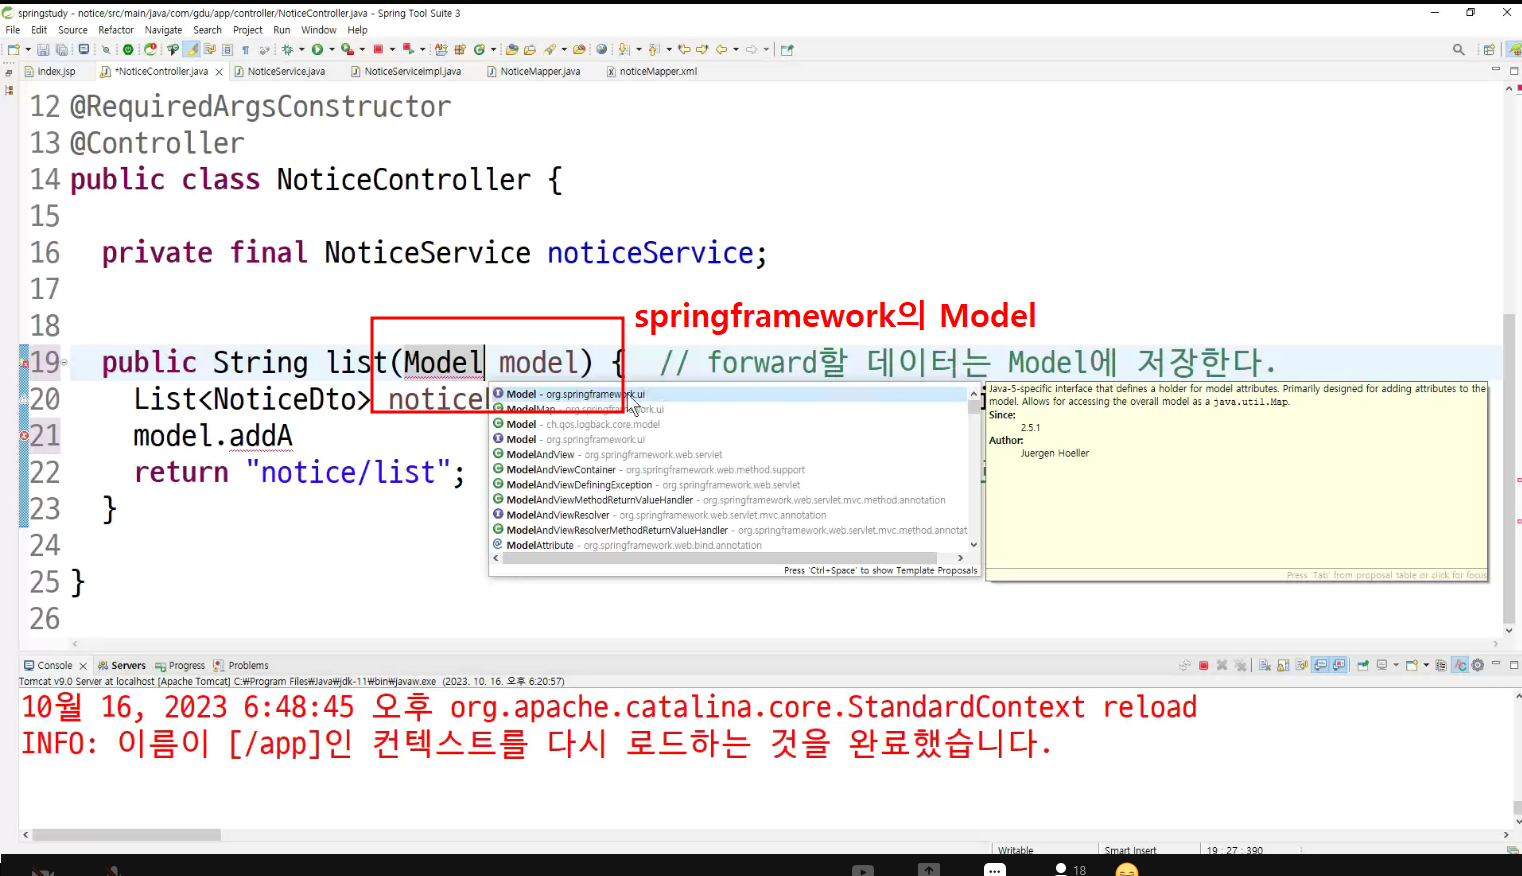
Task: Go to Next Annotation arrow icon
Action: (623, 49)
